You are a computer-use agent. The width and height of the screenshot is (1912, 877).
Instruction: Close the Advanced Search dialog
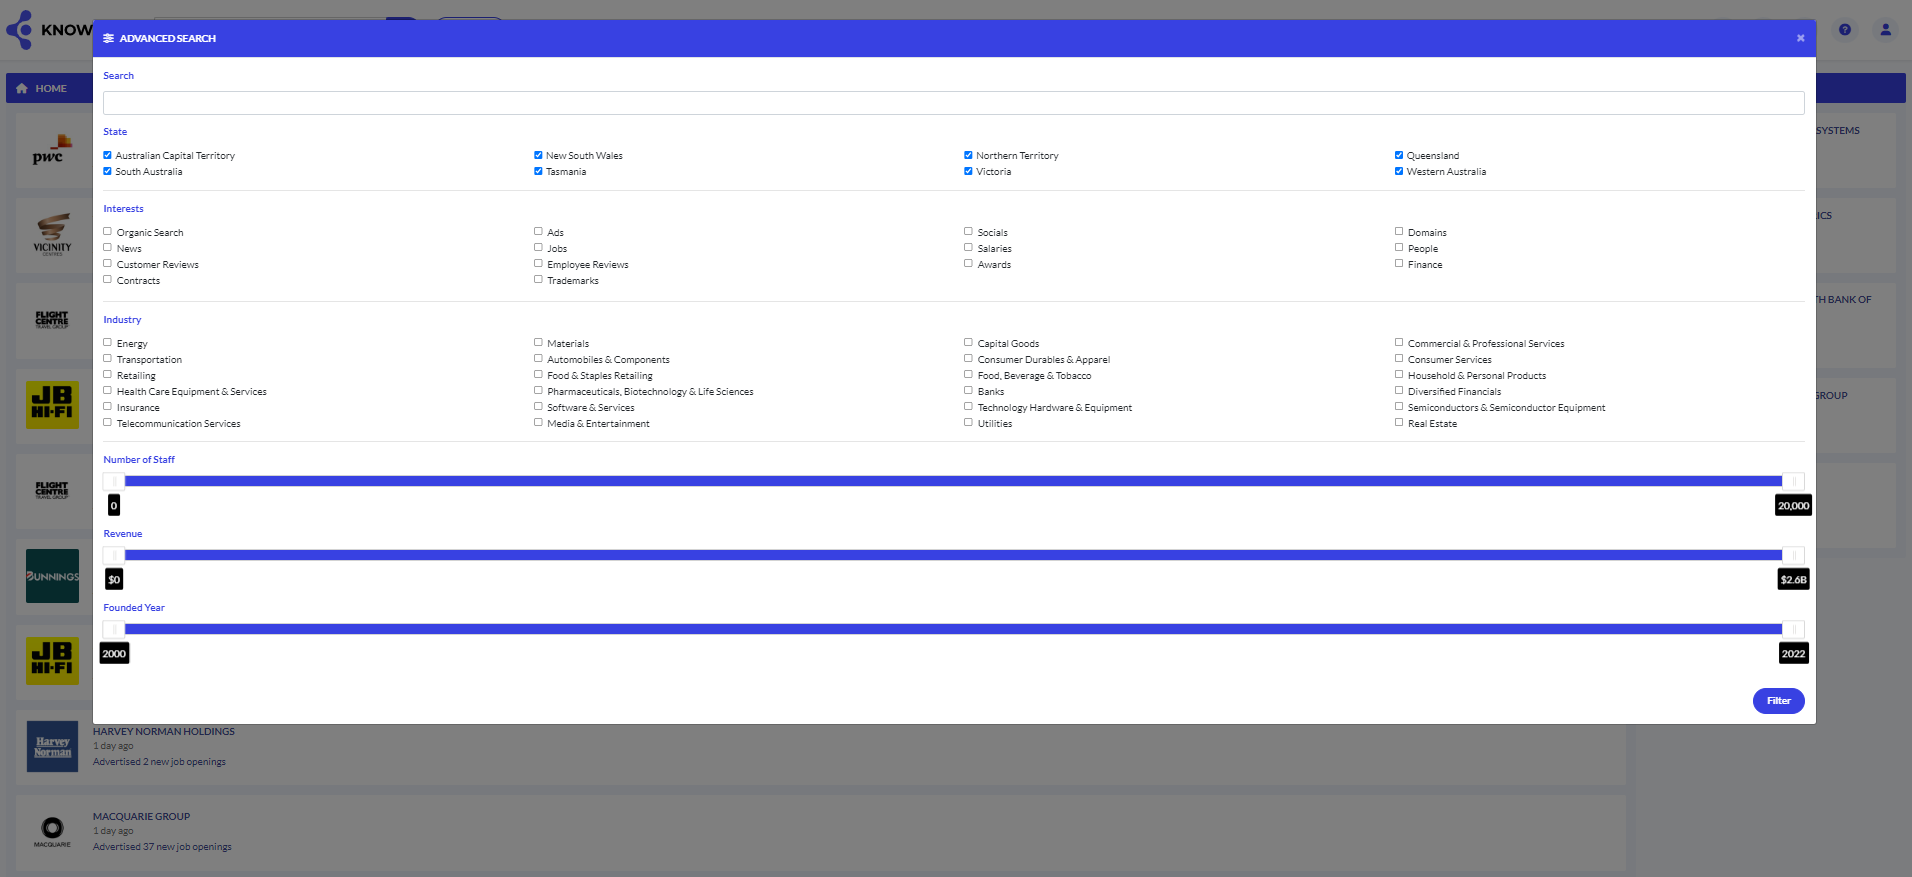coord(1800,38)
